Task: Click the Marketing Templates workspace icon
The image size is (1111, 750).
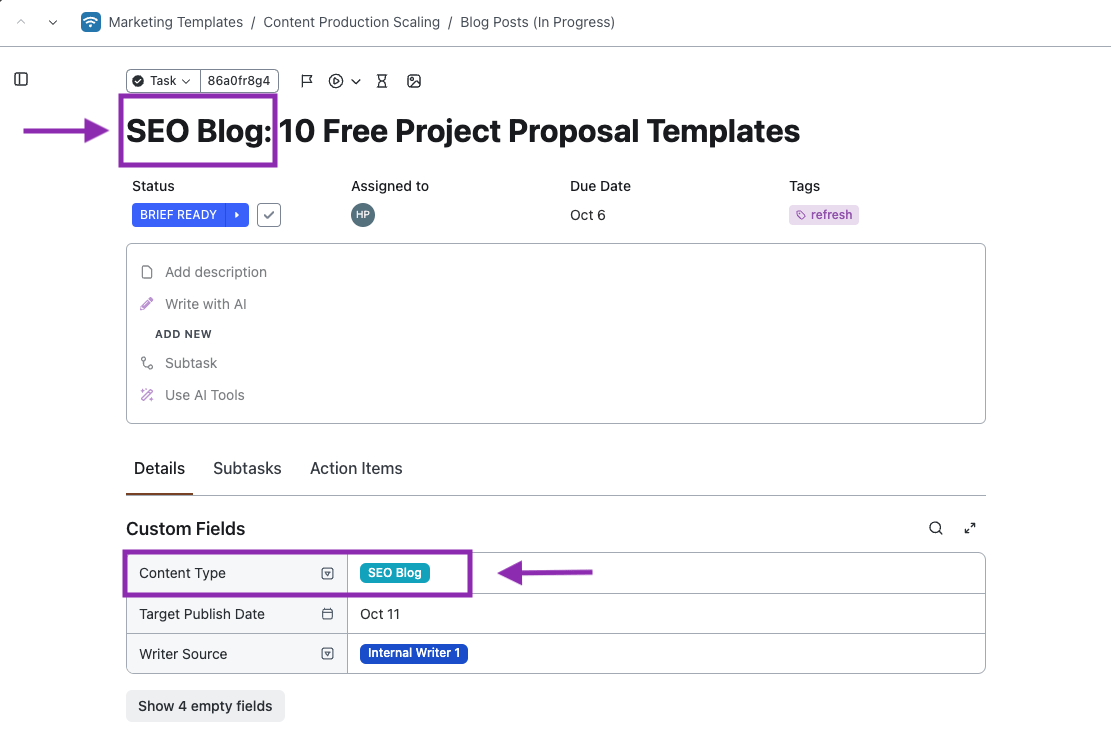Action: (91, 22)
